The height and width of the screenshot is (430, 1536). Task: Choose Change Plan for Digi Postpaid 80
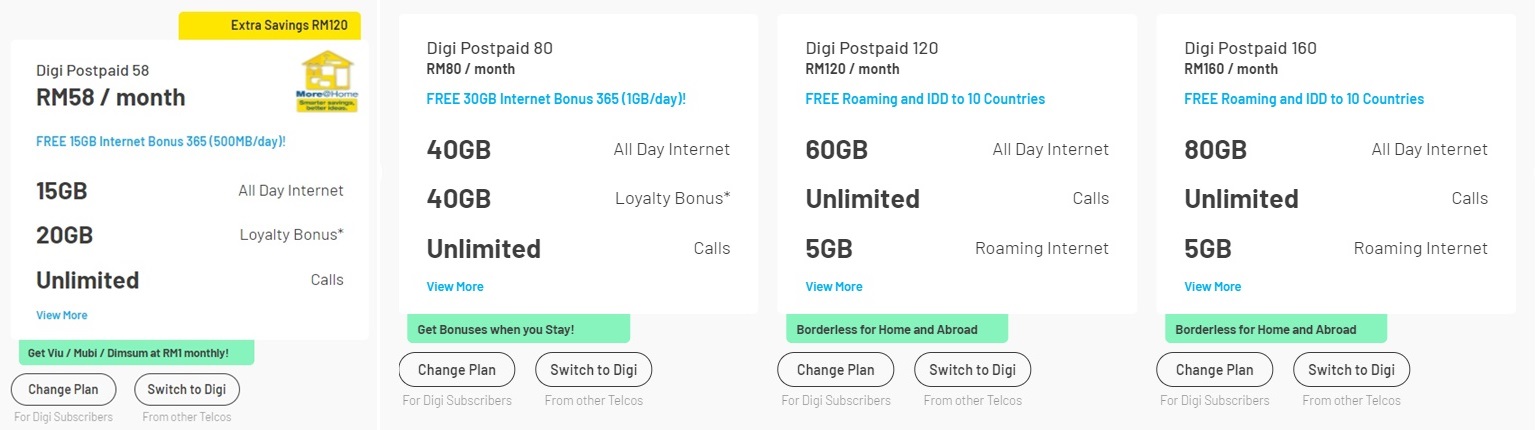point(456,370)
